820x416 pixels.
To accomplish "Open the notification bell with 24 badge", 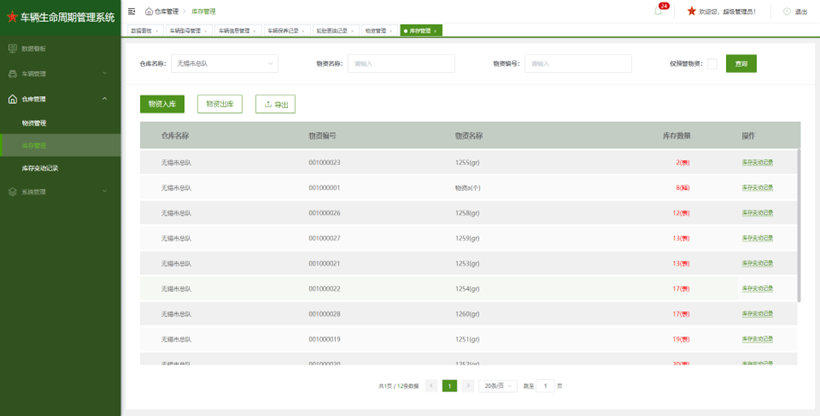I will click(x=658, y=11).
